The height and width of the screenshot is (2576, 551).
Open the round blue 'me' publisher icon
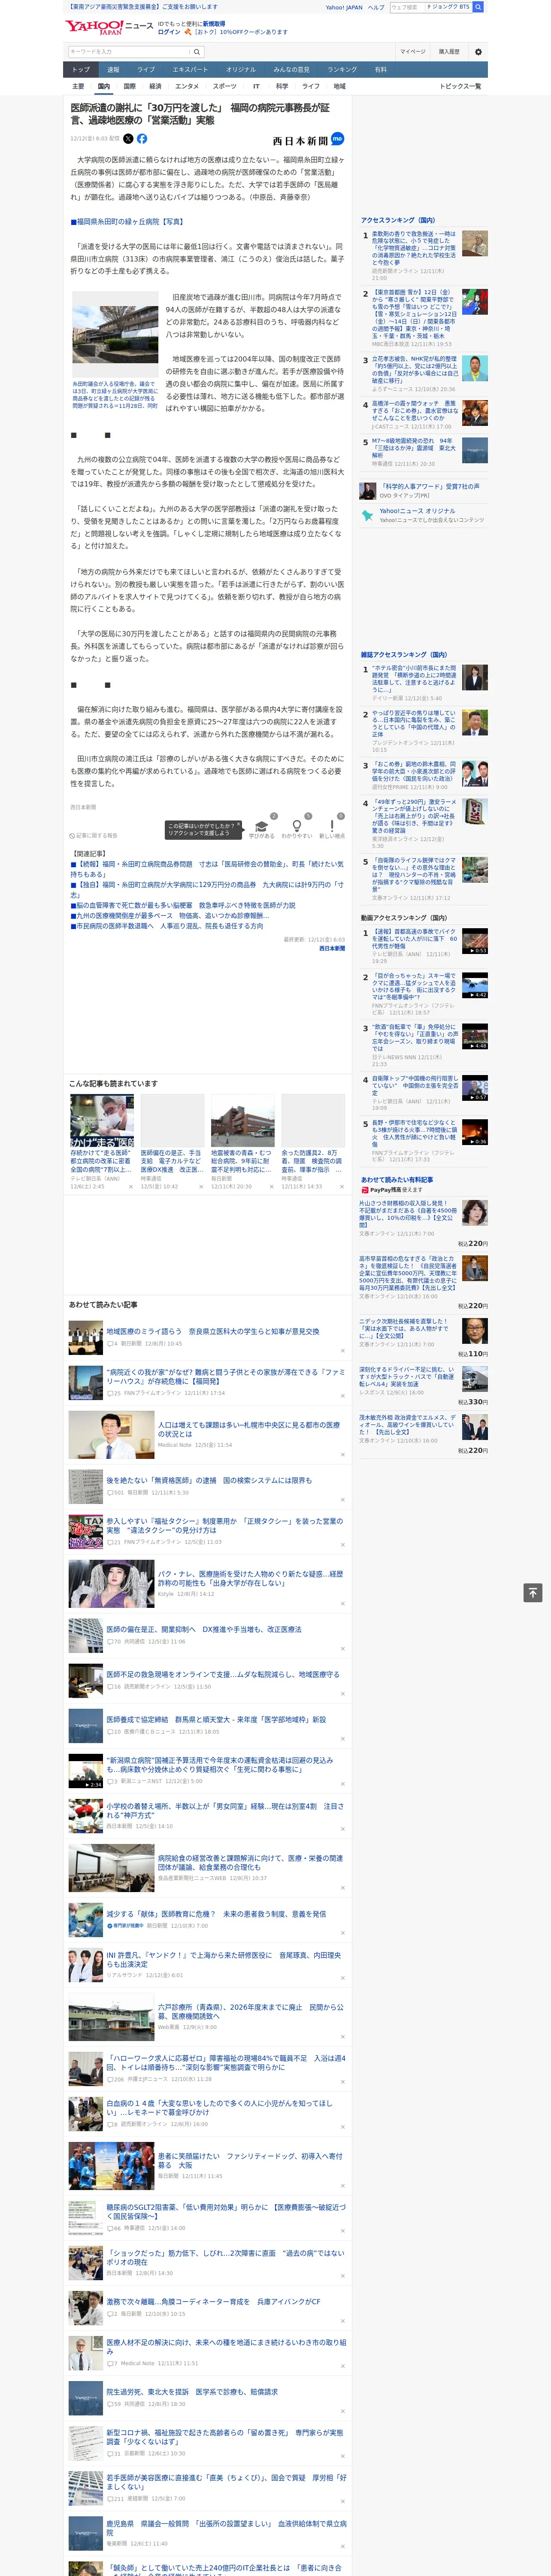(x=338, y=139)
